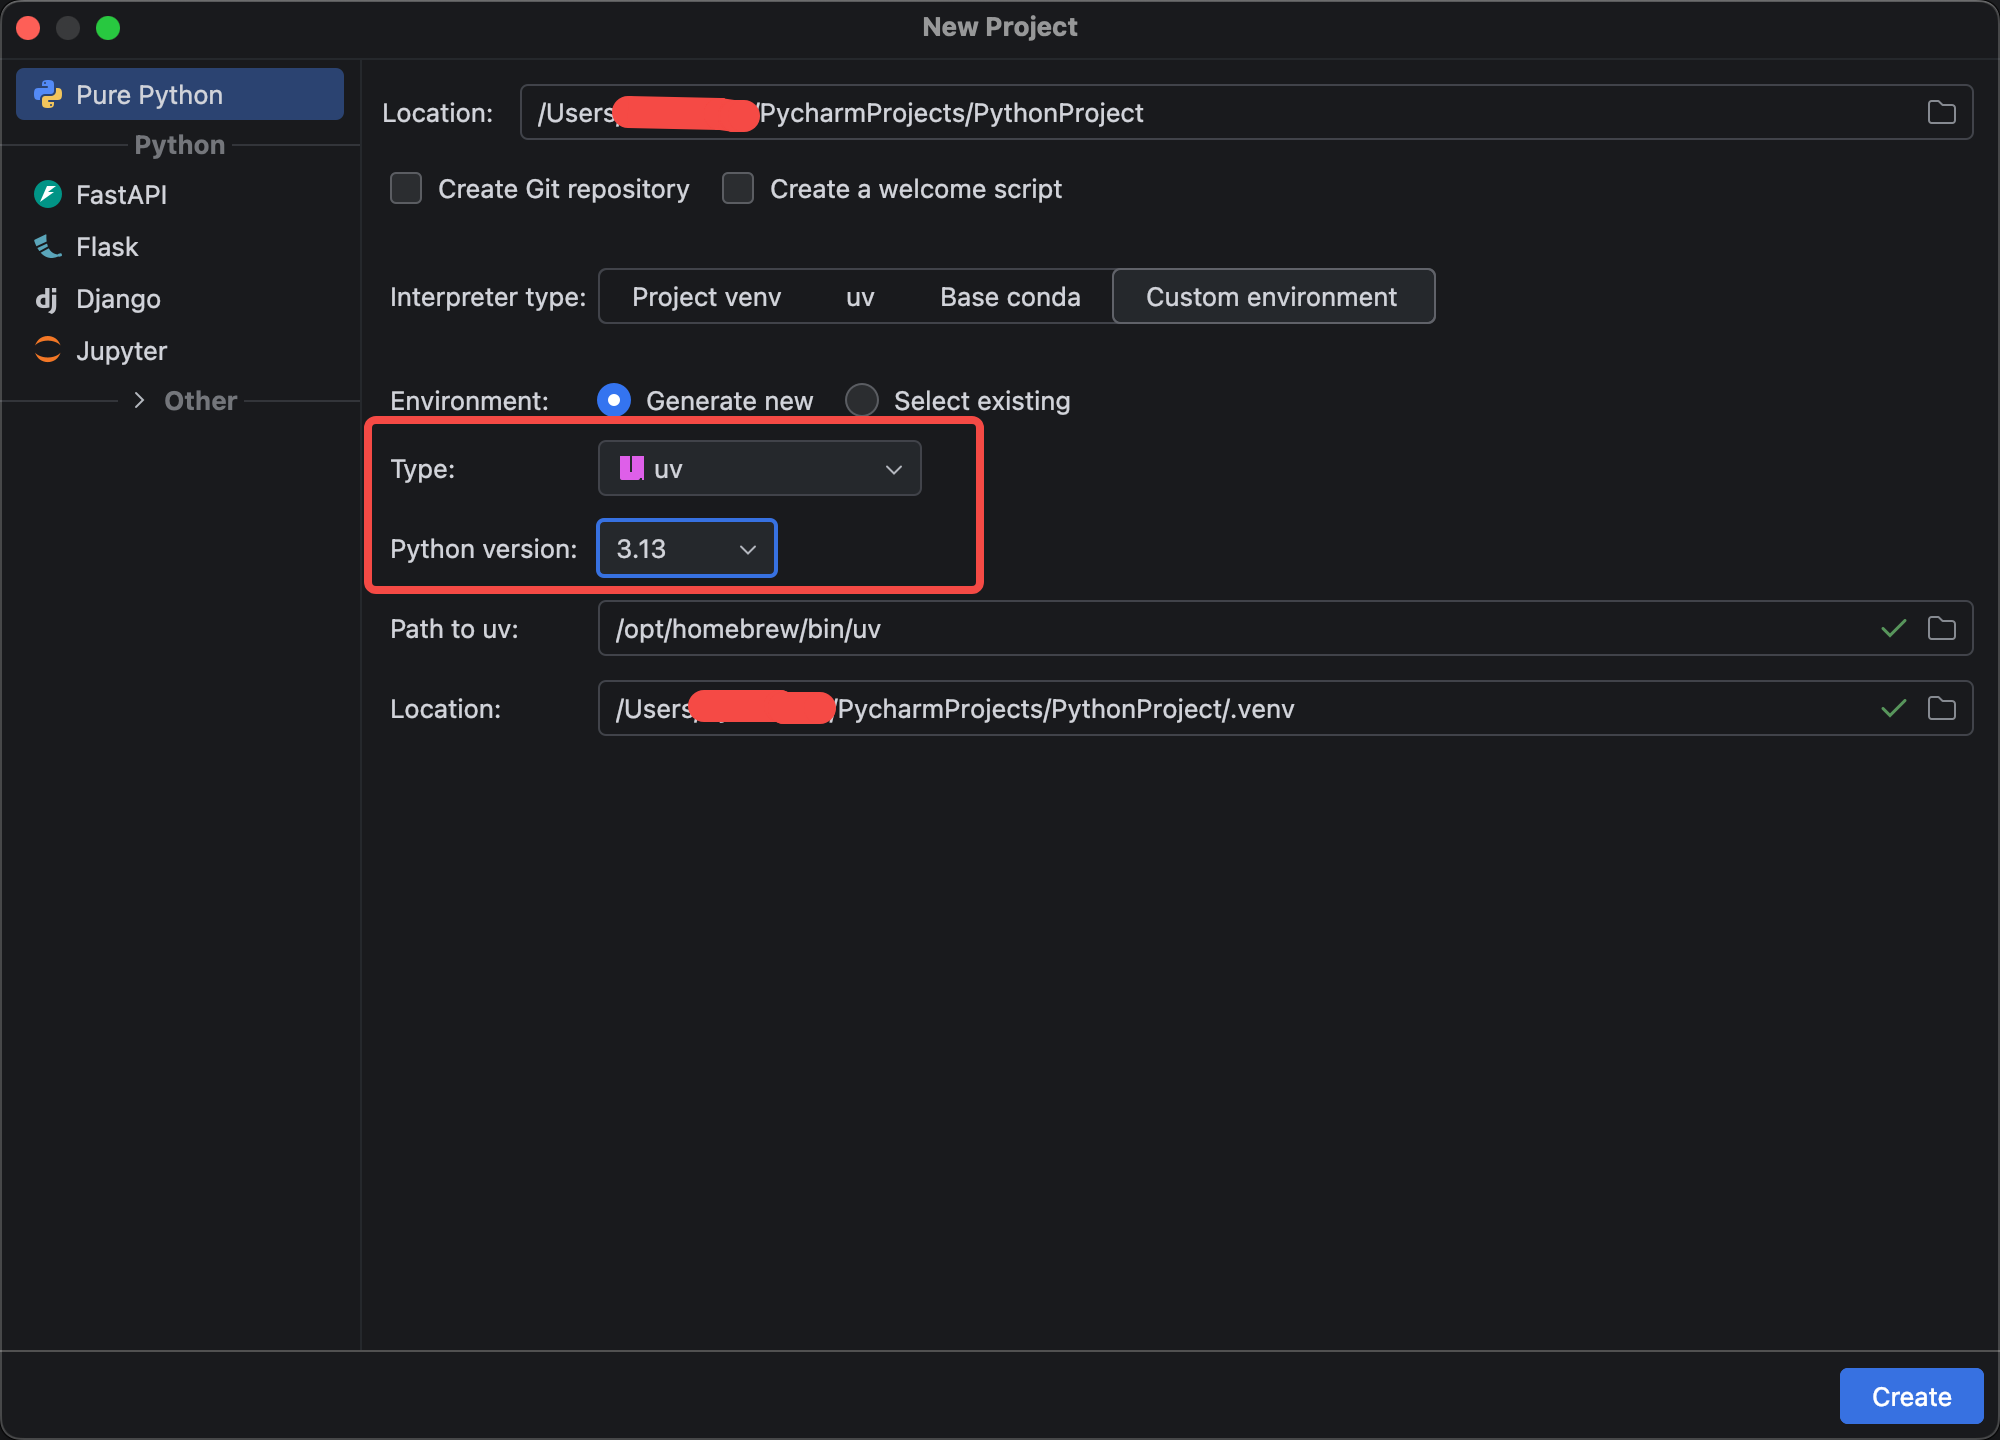Browse folder for .venv Location
The width and height of the screenshot is (2000, 1440).
point(1941,708)
